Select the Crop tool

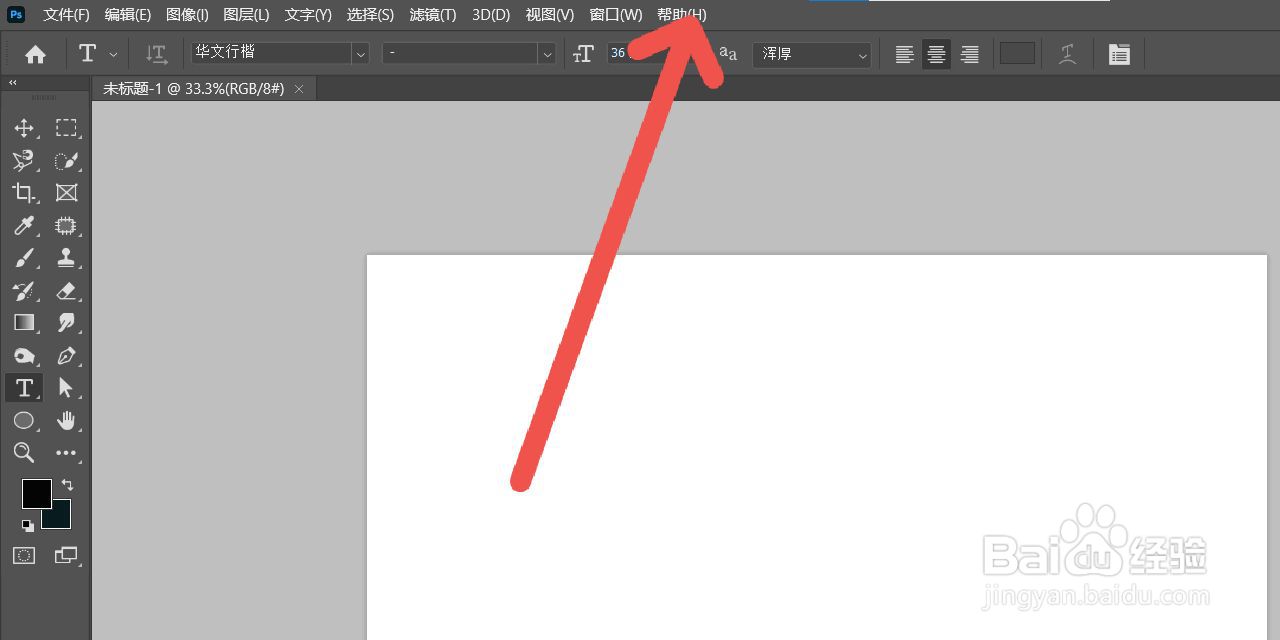tap(24, 193)
